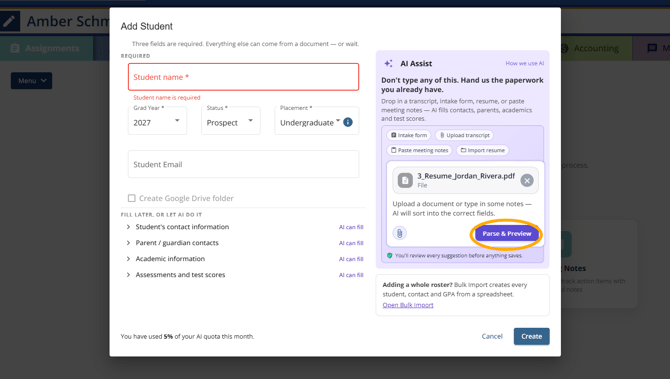Image resolution: width=670 pixels, height=379 pixels.
Task: Select the Intake form chip
Action: [x=409, y=135]
